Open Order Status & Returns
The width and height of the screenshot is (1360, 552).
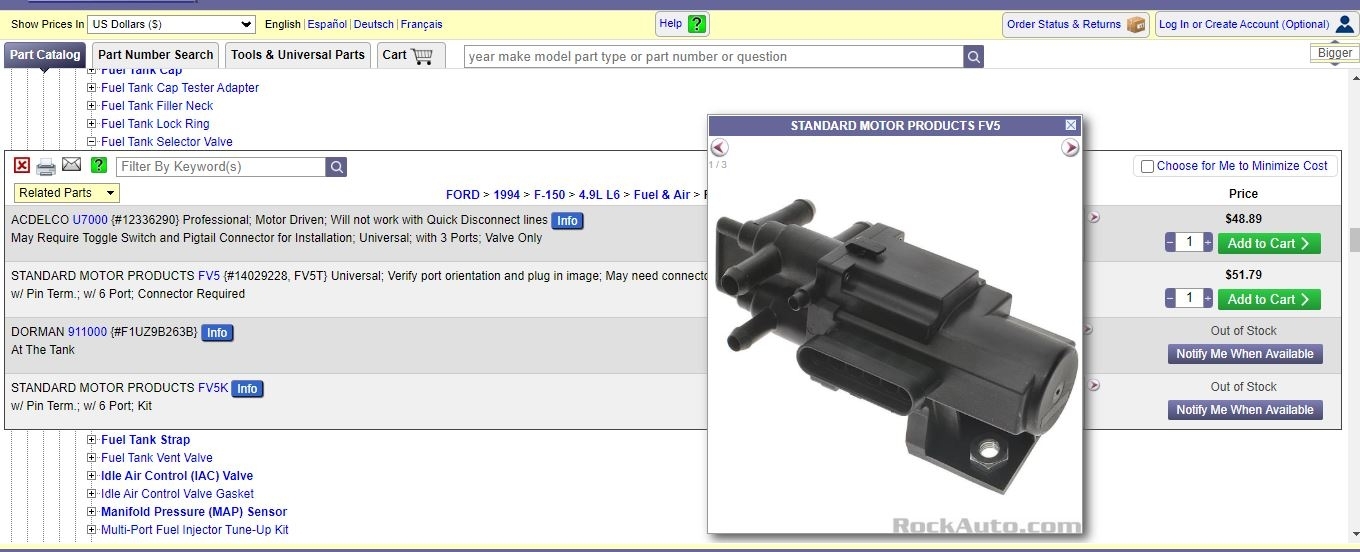click(x=1075, y=24)
